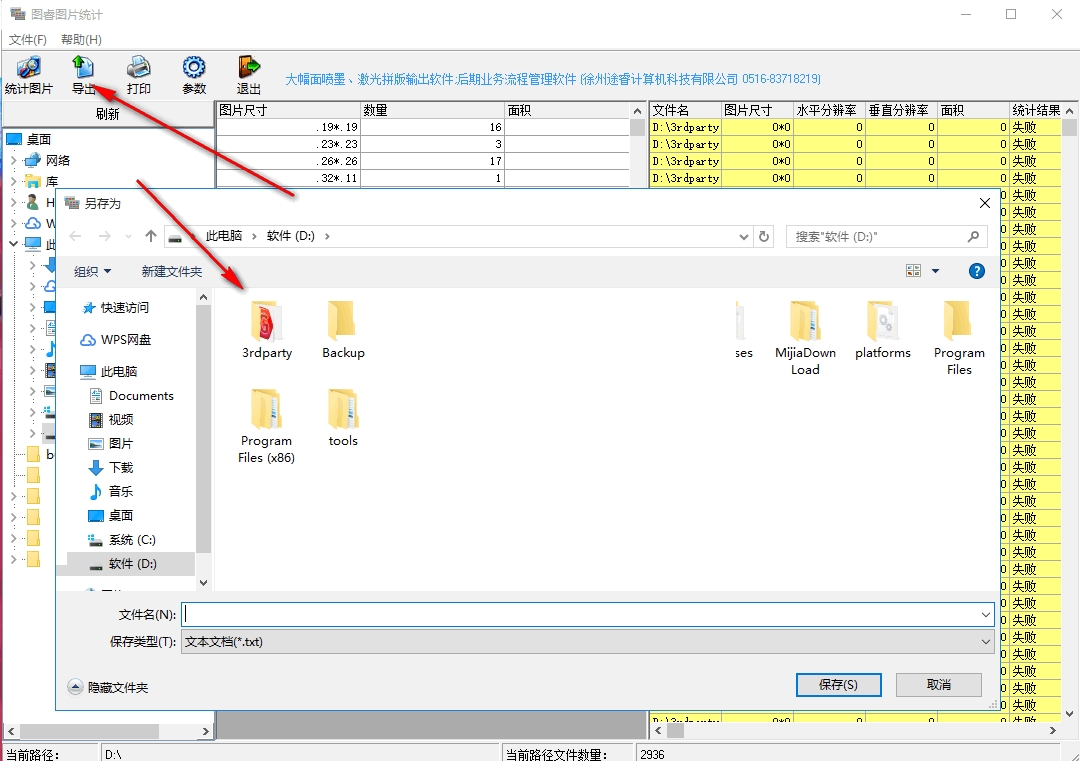Screen dimensions: 1080x761
Task: Click the tree panel horizontal scrollbar right arrow
Action: point(206,731)
